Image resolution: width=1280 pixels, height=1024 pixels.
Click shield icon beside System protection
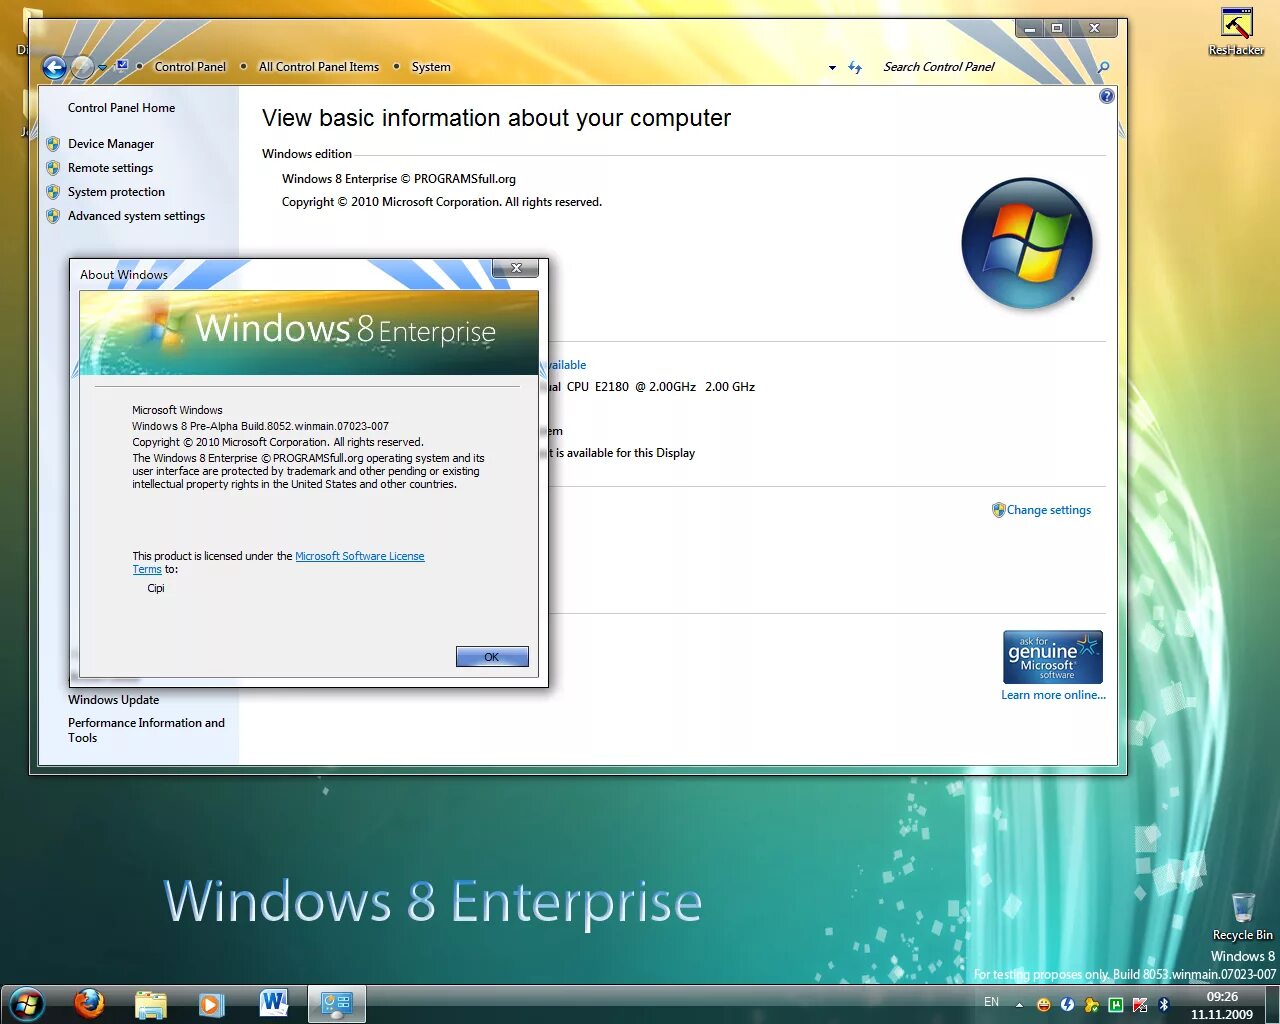(53, 192)
